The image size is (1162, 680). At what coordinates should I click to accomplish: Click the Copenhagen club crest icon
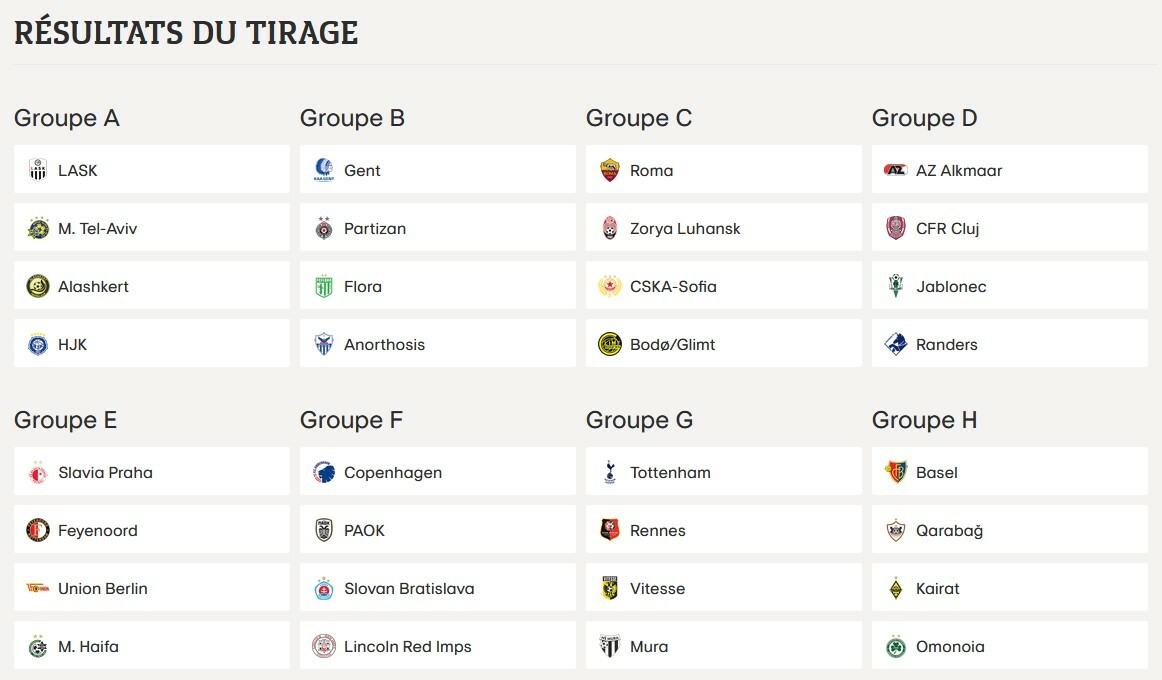[x=324, y=472]
